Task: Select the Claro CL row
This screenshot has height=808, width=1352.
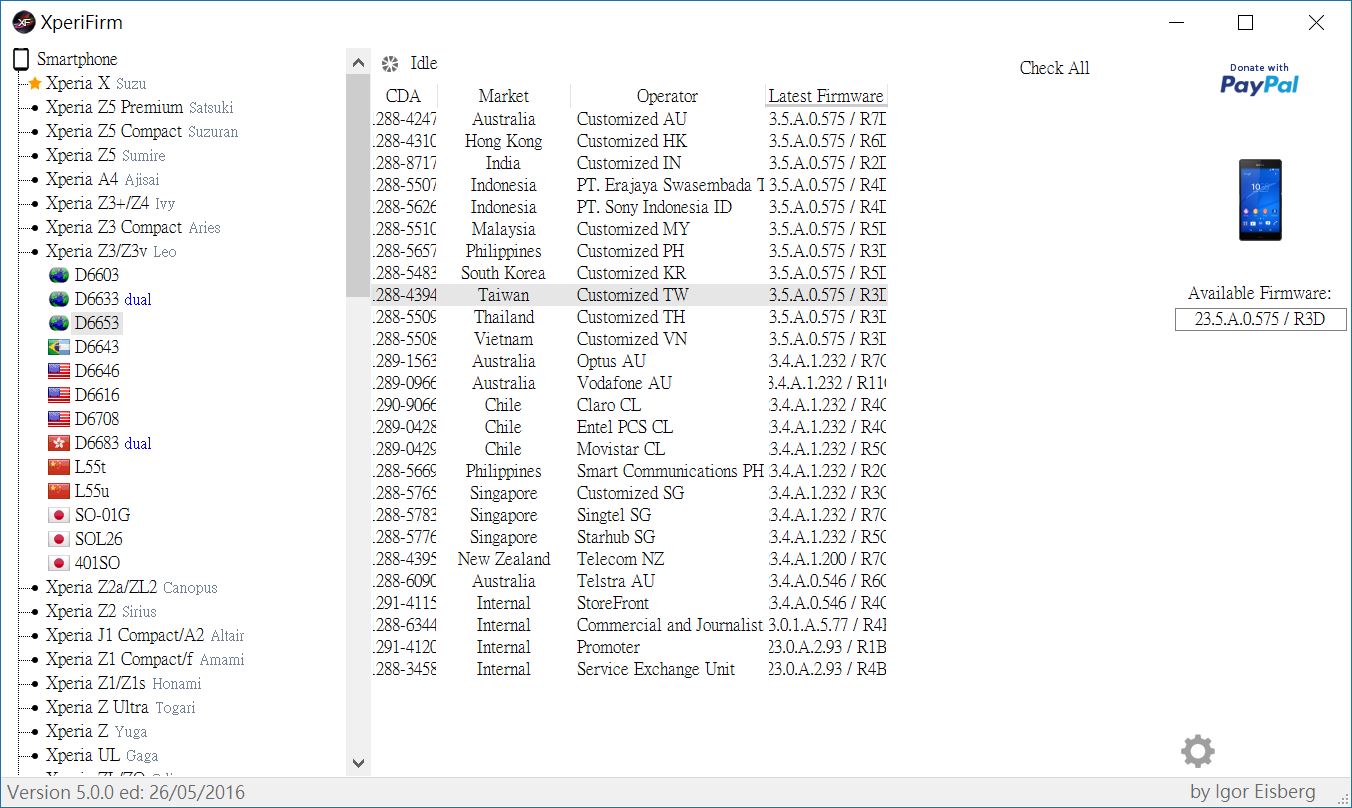Action: coord(629,405)
